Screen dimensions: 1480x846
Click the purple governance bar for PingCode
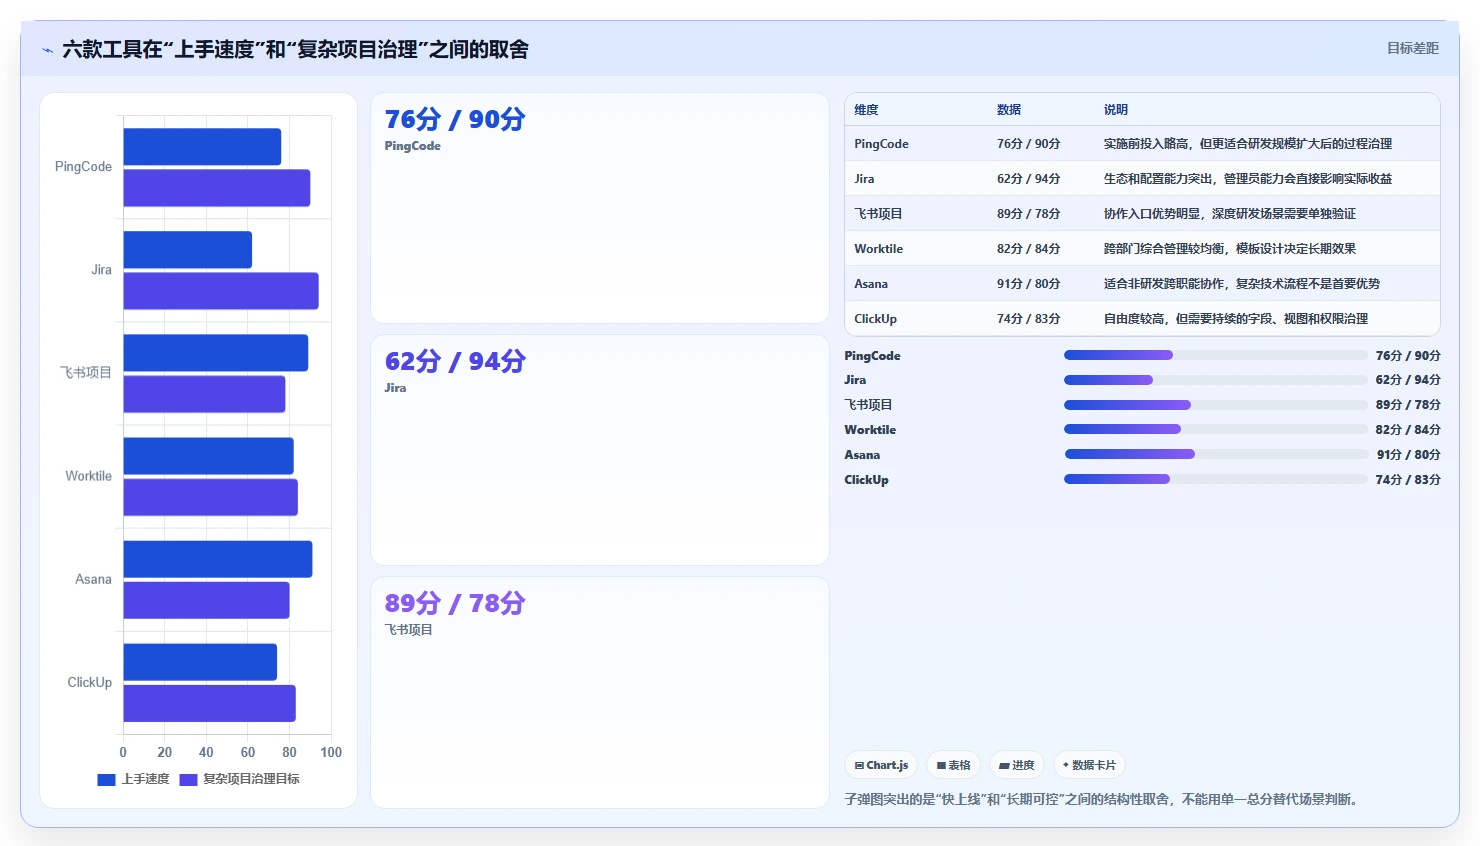[217, 188]
